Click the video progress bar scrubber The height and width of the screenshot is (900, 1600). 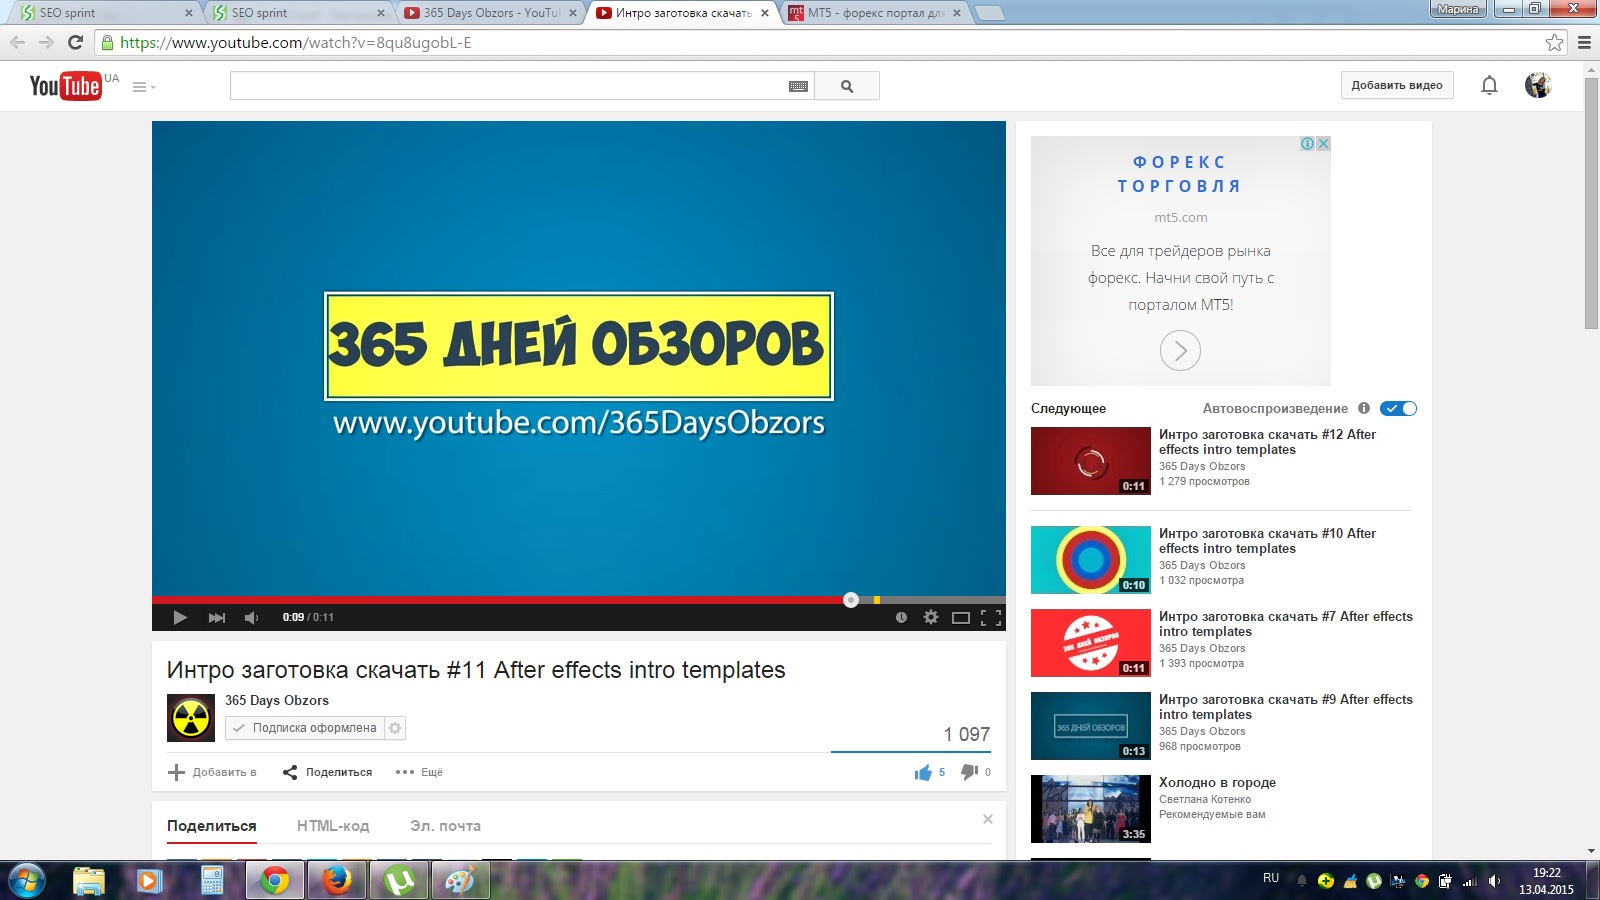point(851,600)
